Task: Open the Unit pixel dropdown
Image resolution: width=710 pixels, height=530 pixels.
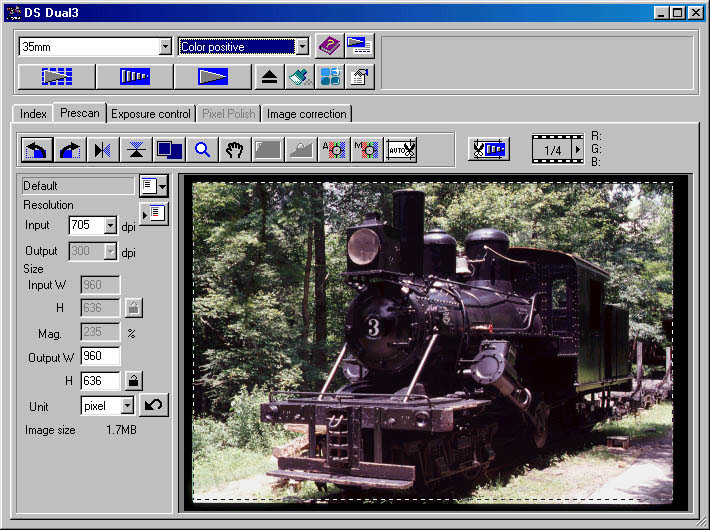Action: 127,406
